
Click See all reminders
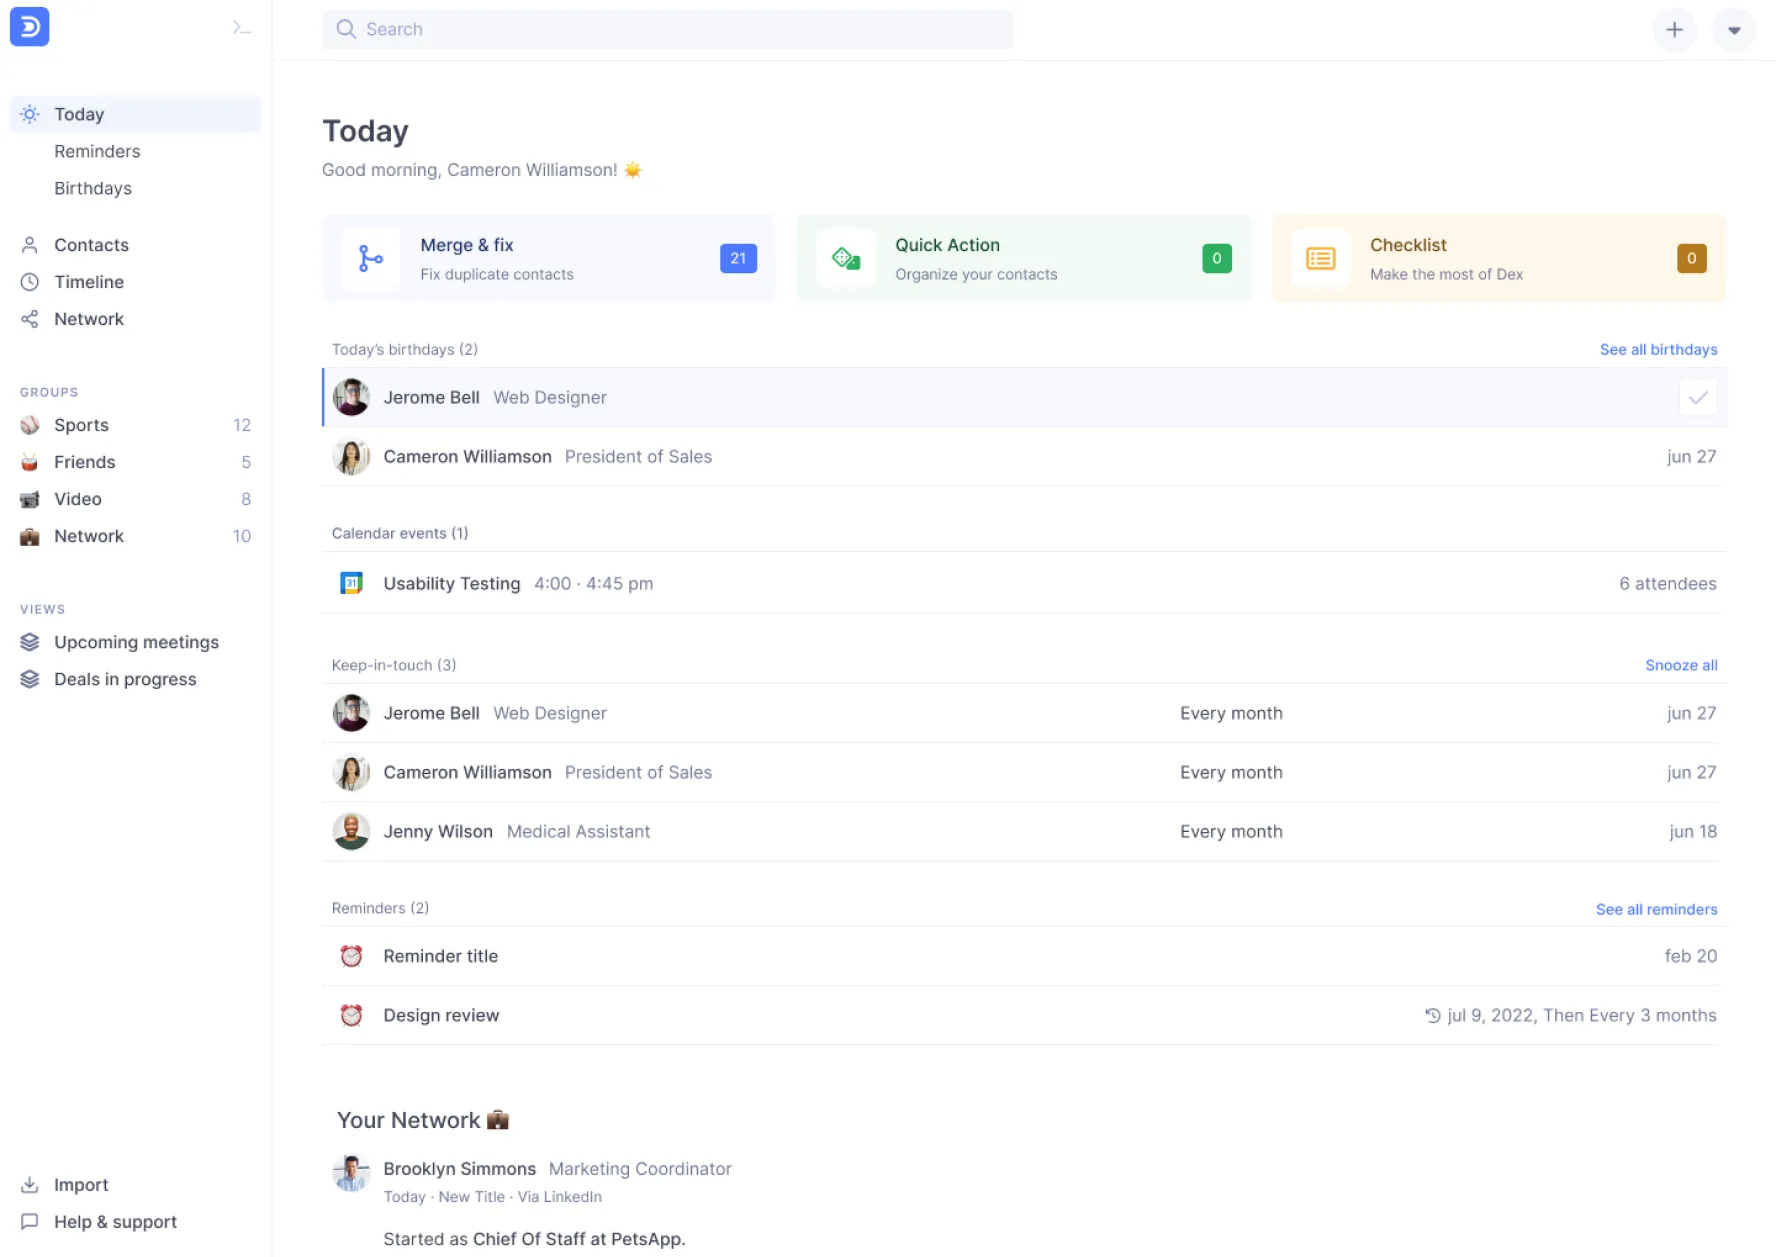1656,909
